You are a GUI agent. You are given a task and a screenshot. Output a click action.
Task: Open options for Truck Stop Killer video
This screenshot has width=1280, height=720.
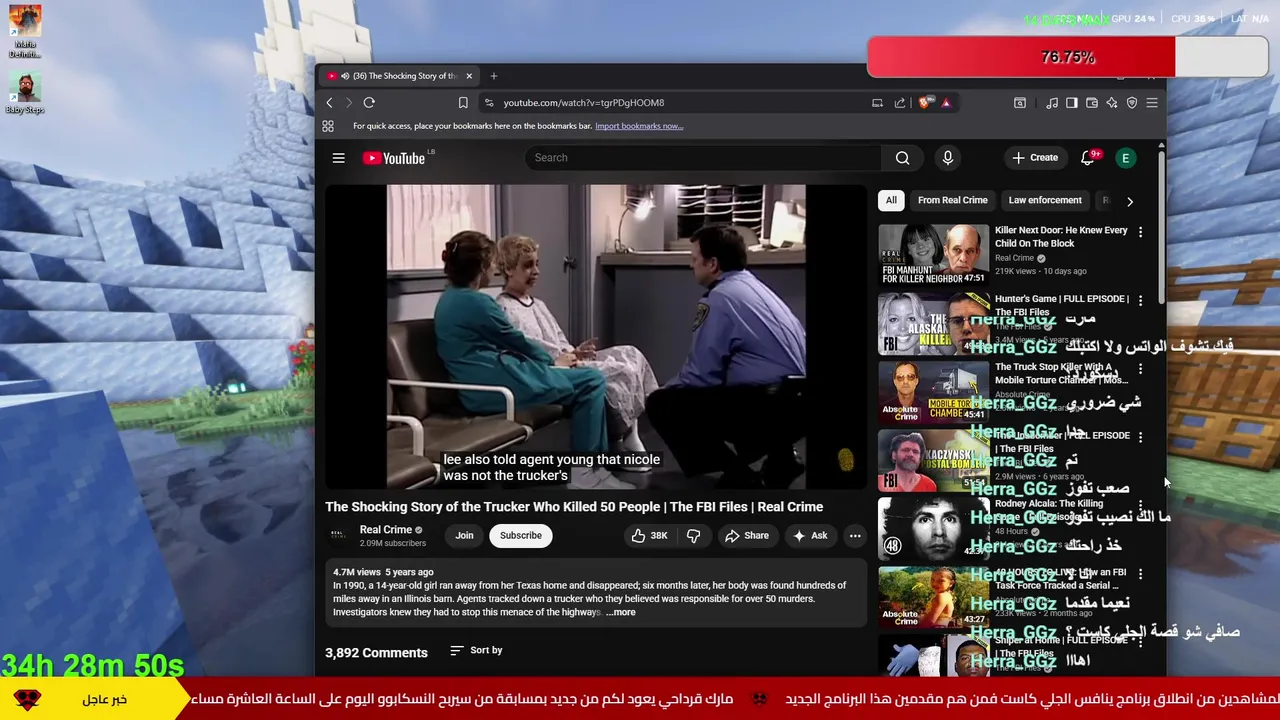click(1140, 369)
